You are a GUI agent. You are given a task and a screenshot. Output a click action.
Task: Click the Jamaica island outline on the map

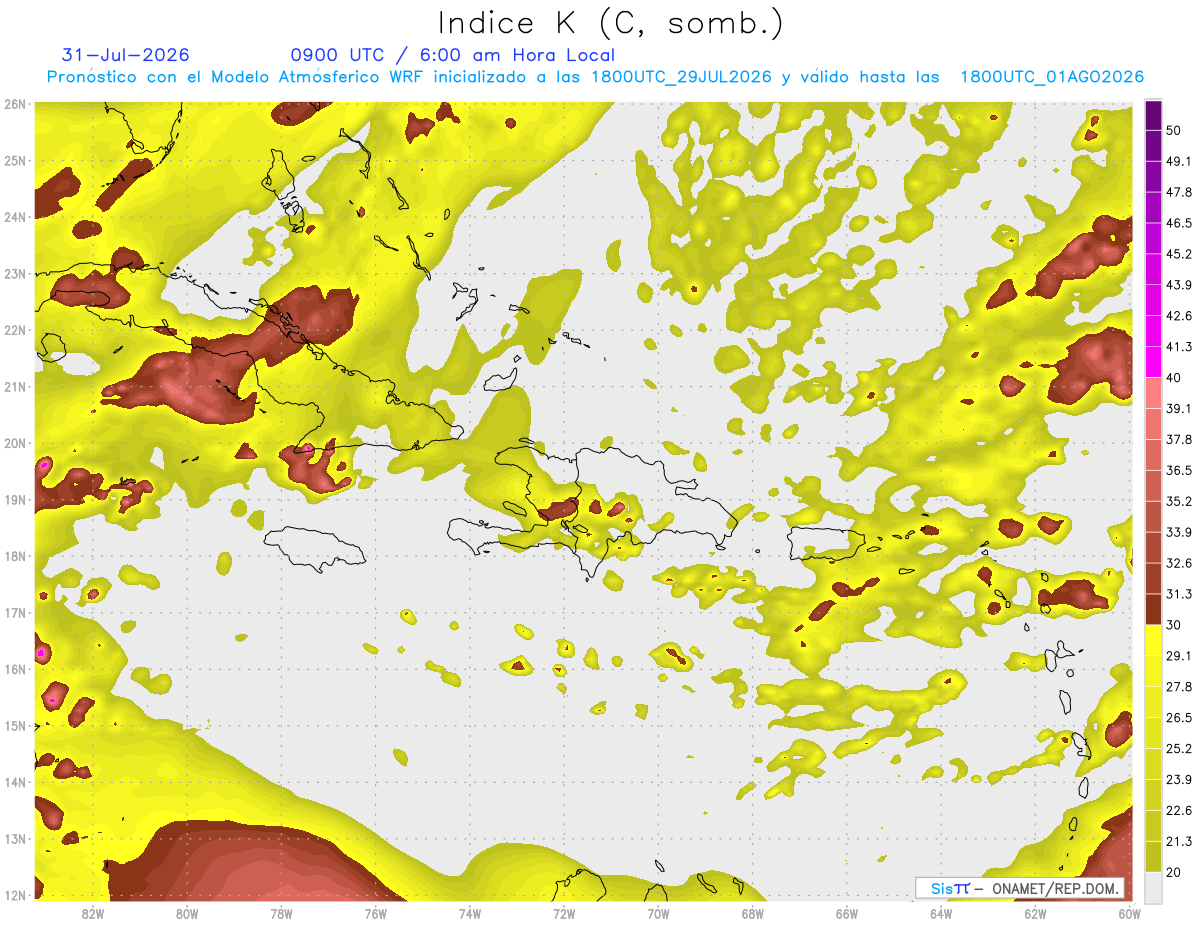(x=313, y=550)
